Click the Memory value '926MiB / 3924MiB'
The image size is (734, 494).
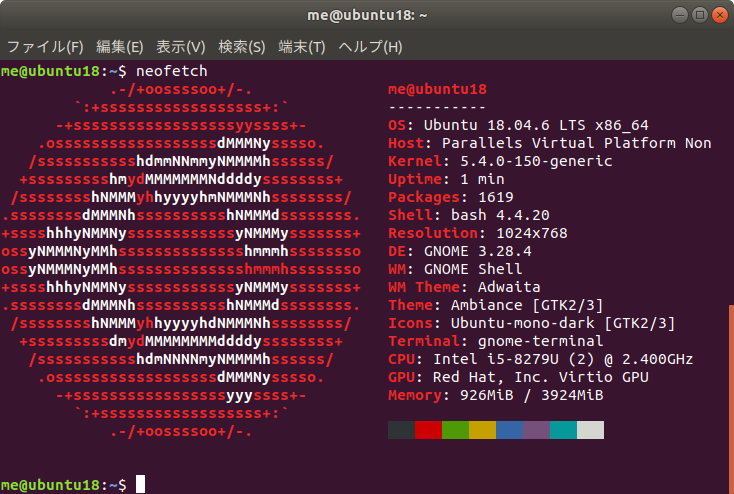pyautogui.click(x=531, y=395)
